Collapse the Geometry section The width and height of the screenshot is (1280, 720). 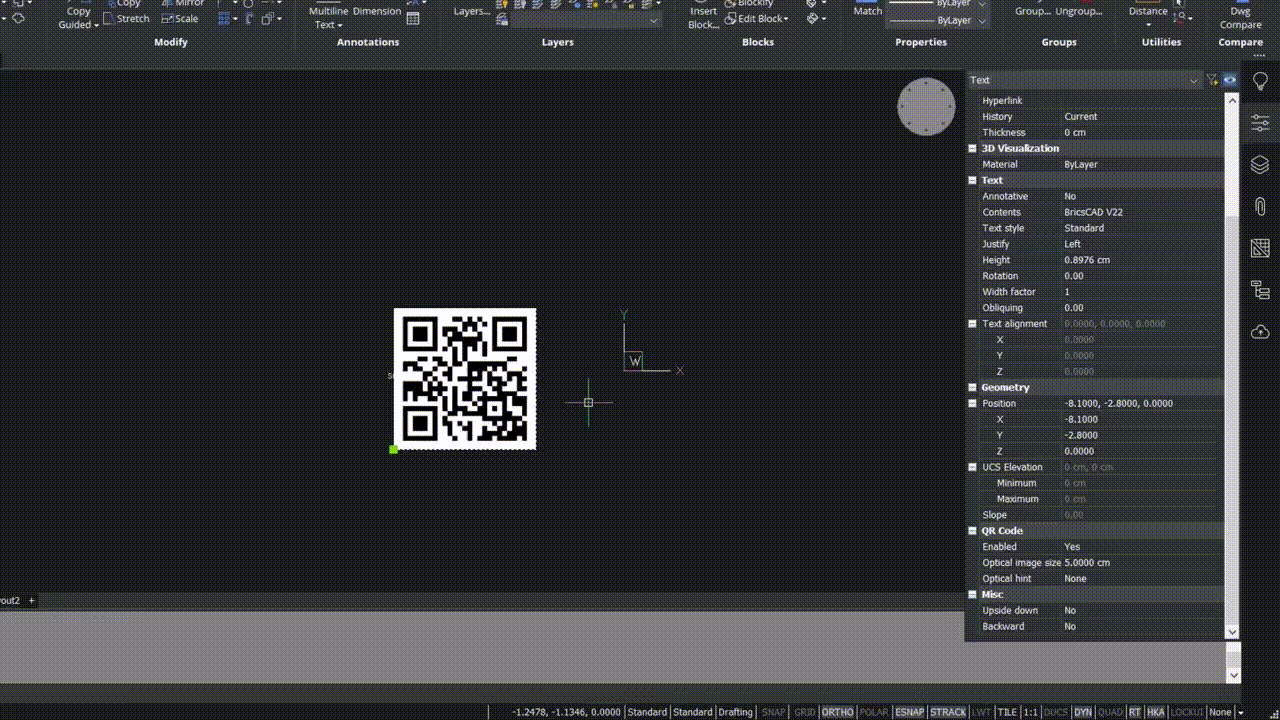pyautogui.click(x=972, y=387)
